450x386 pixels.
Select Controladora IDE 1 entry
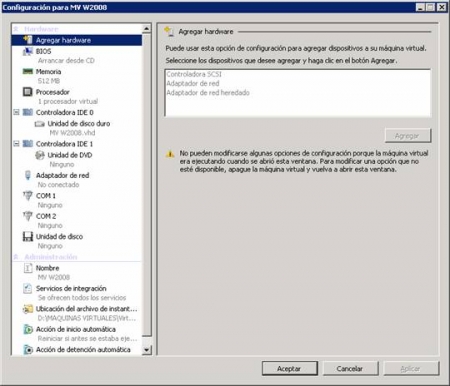click(64, 144)
